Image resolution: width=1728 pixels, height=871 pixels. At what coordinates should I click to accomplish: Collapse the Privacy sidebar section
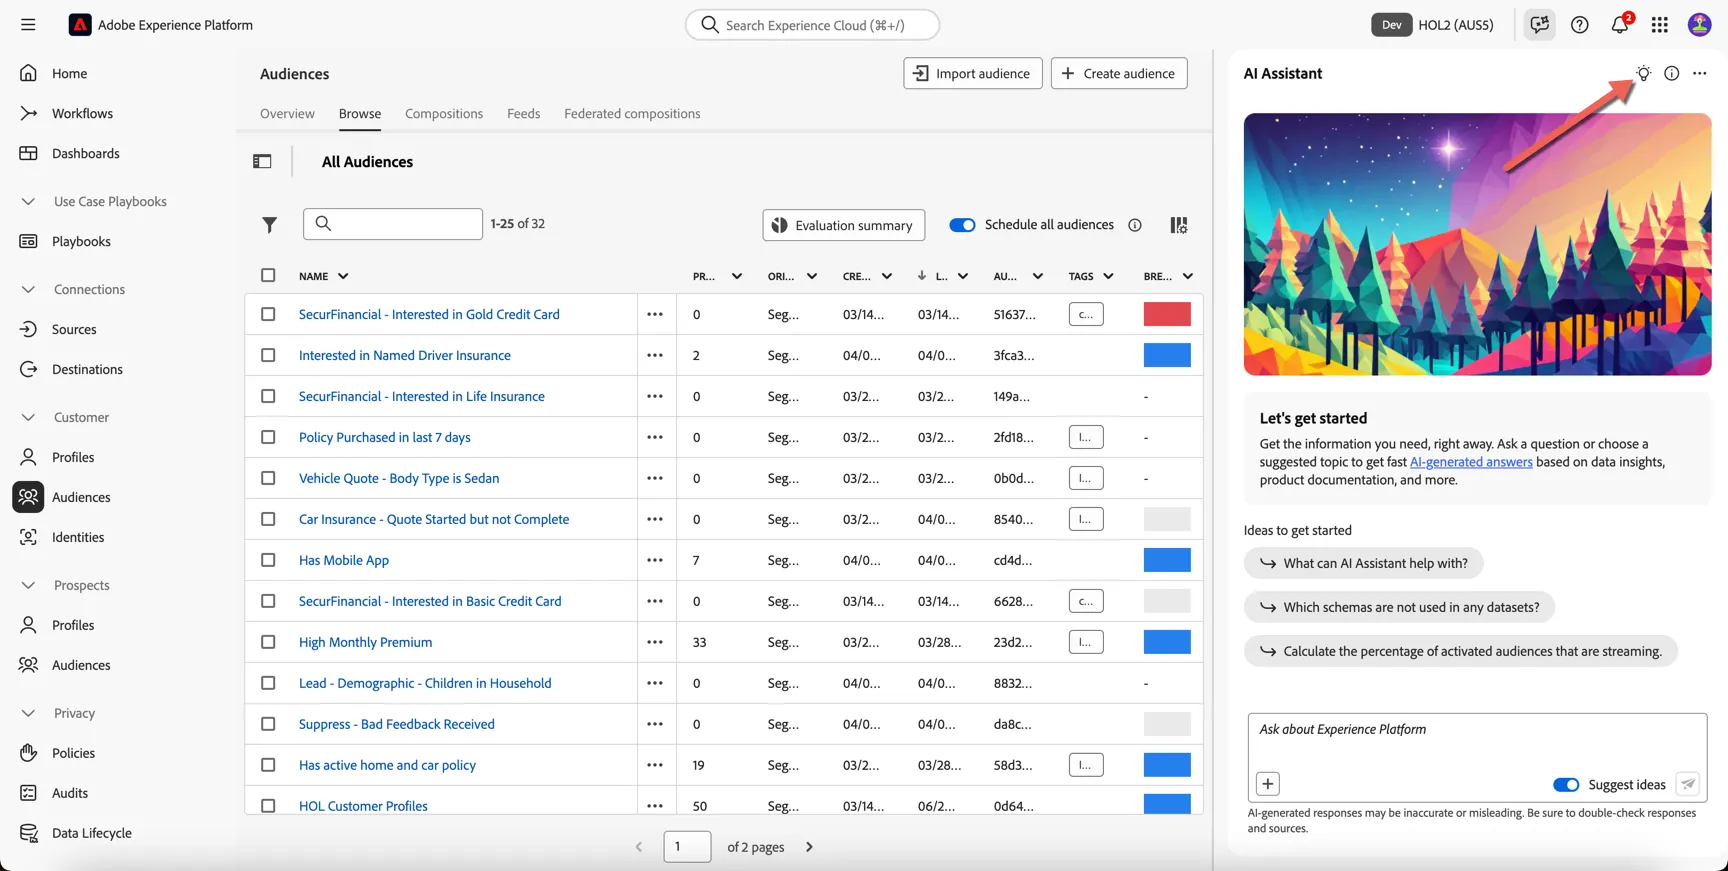[x=28, y=713]
